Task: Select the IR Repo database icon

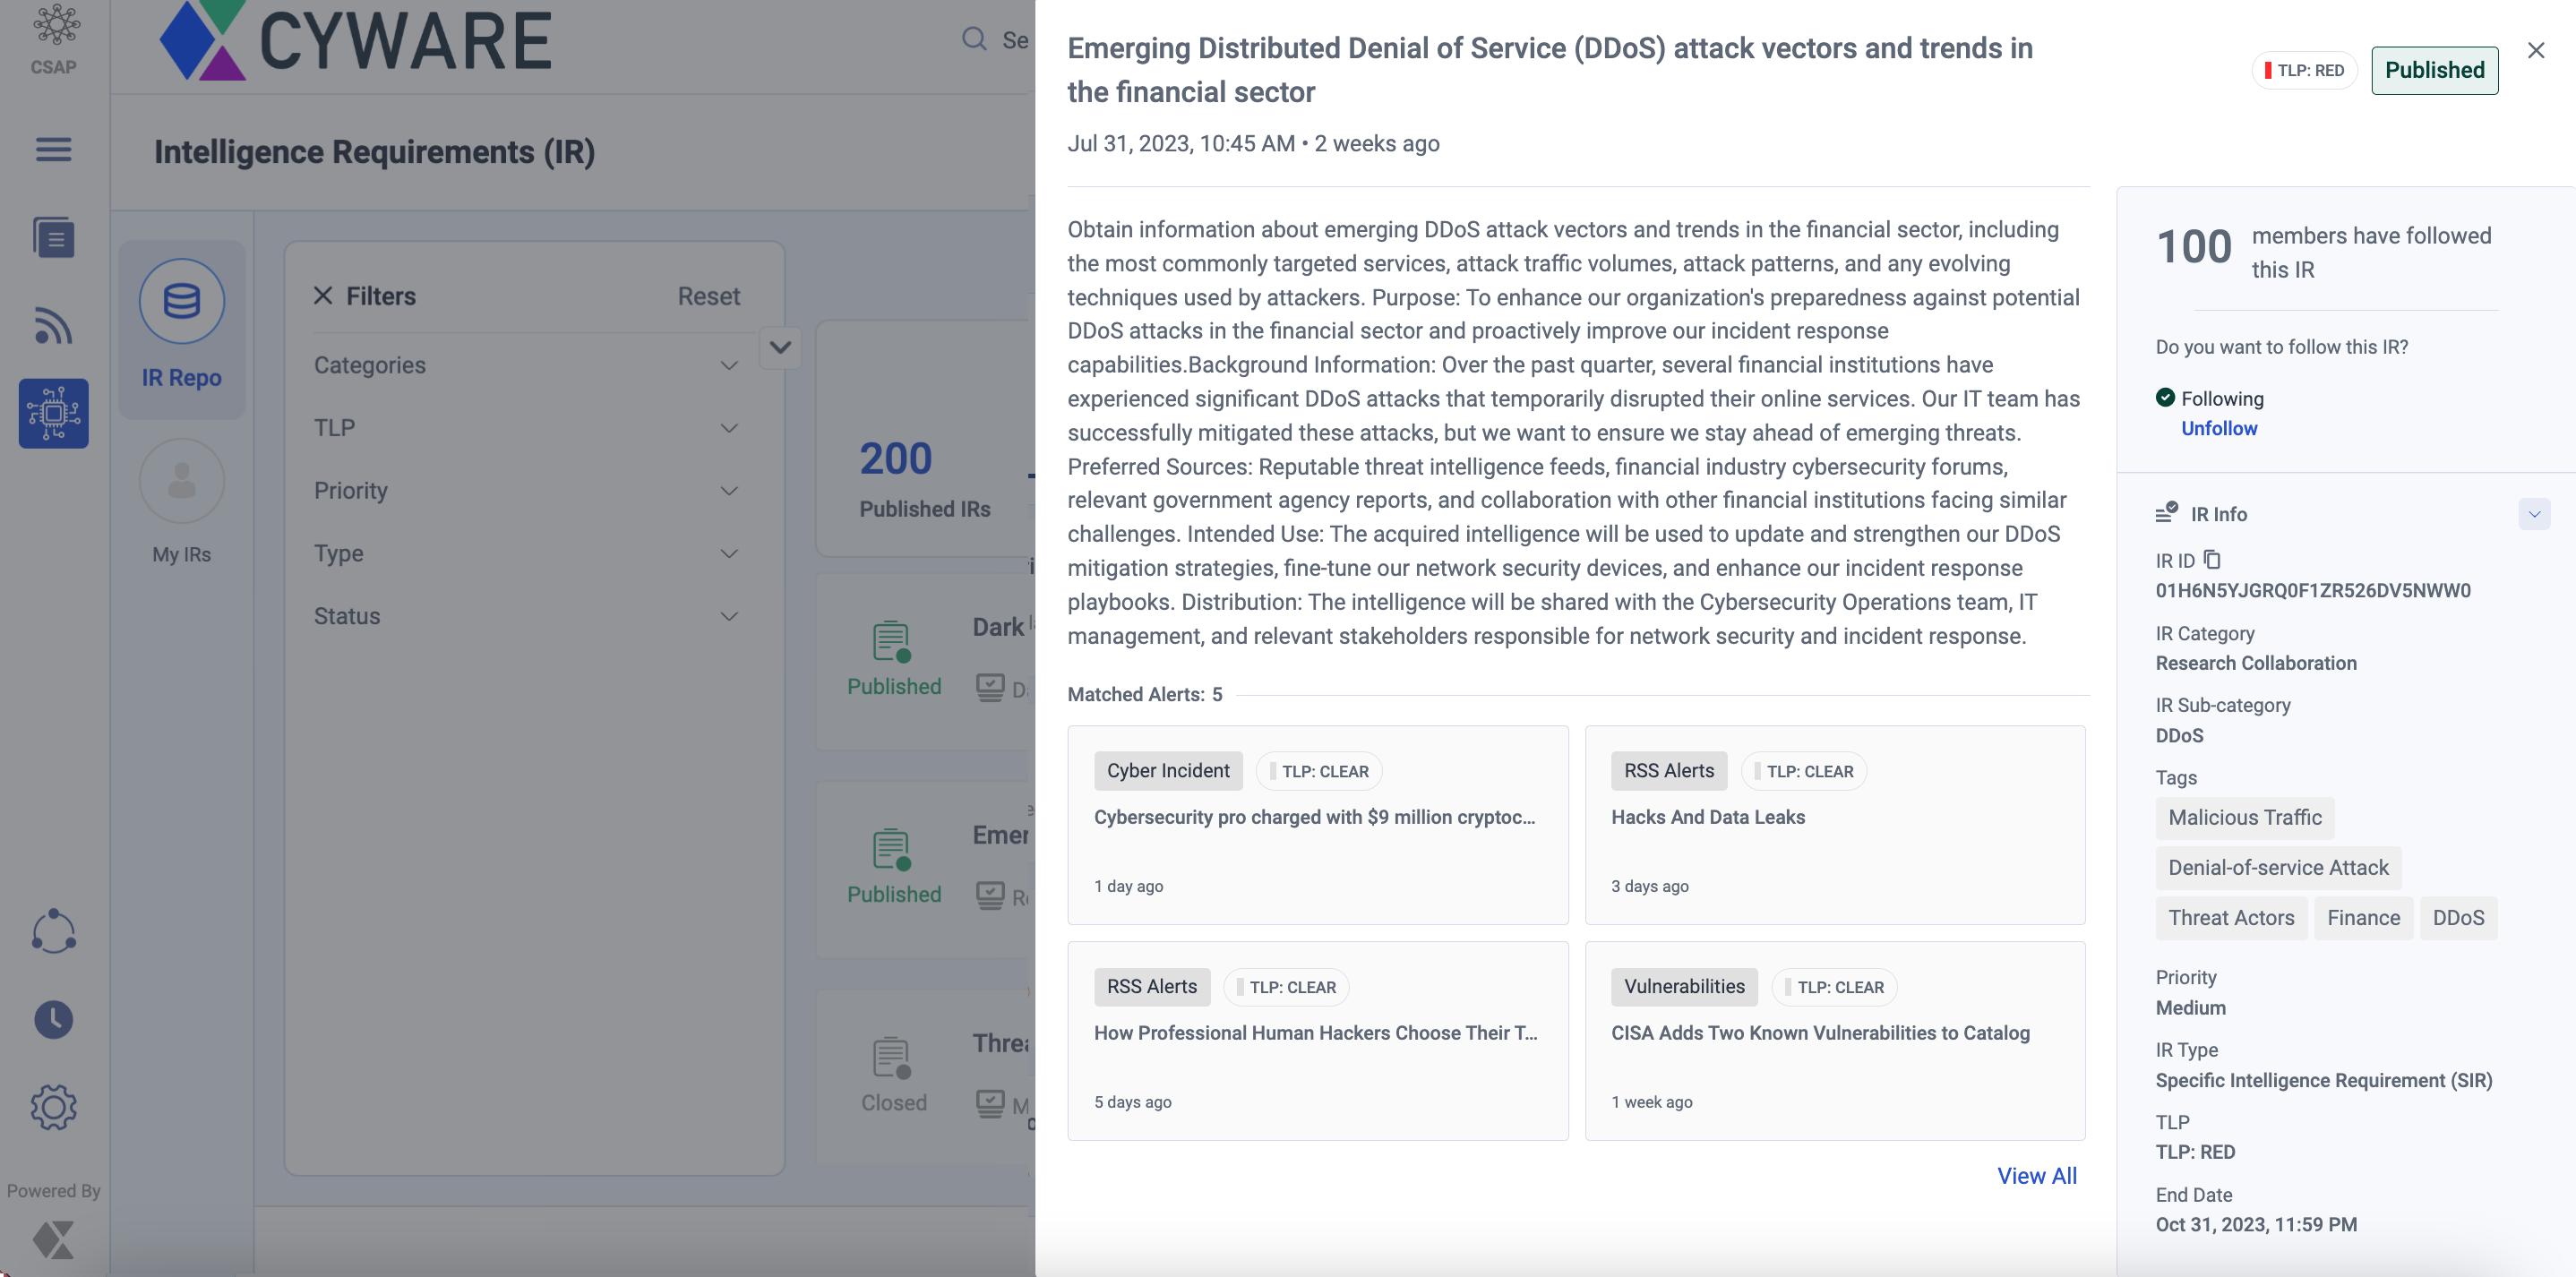Action: click(x=182, y=301)
